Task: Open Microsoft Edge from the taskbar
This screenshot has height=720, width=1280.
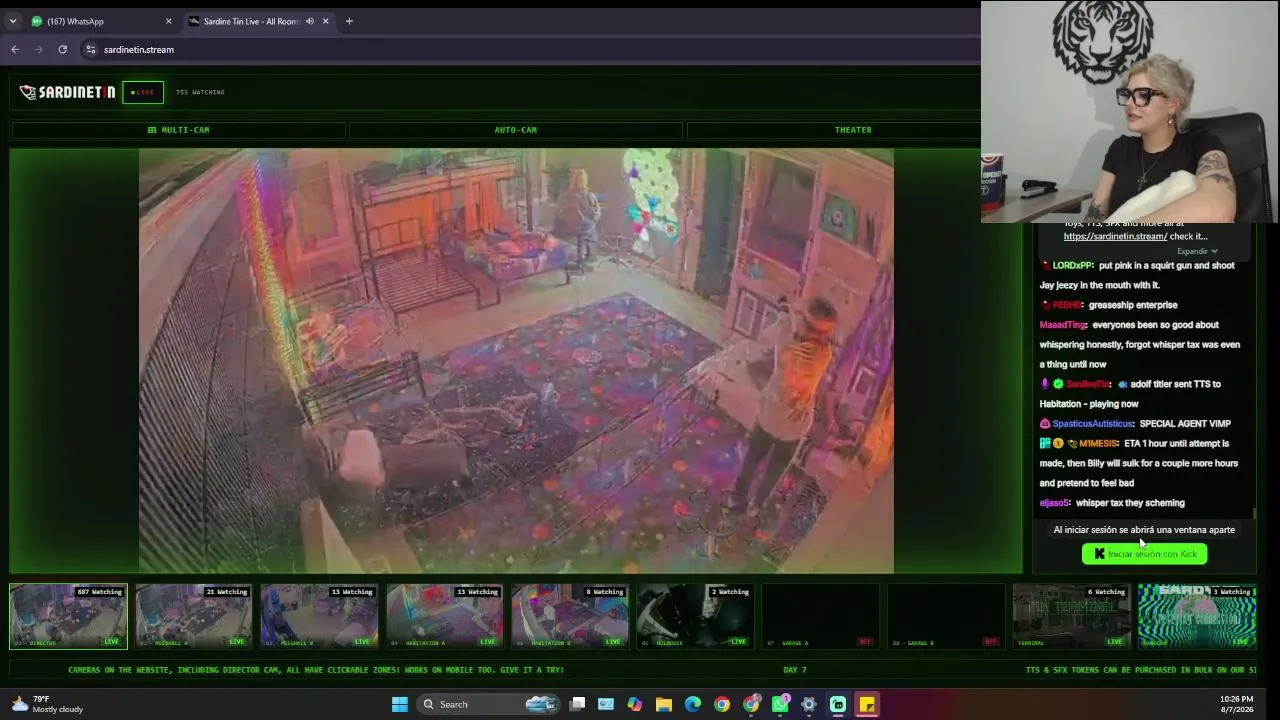Action: point(693,704)
